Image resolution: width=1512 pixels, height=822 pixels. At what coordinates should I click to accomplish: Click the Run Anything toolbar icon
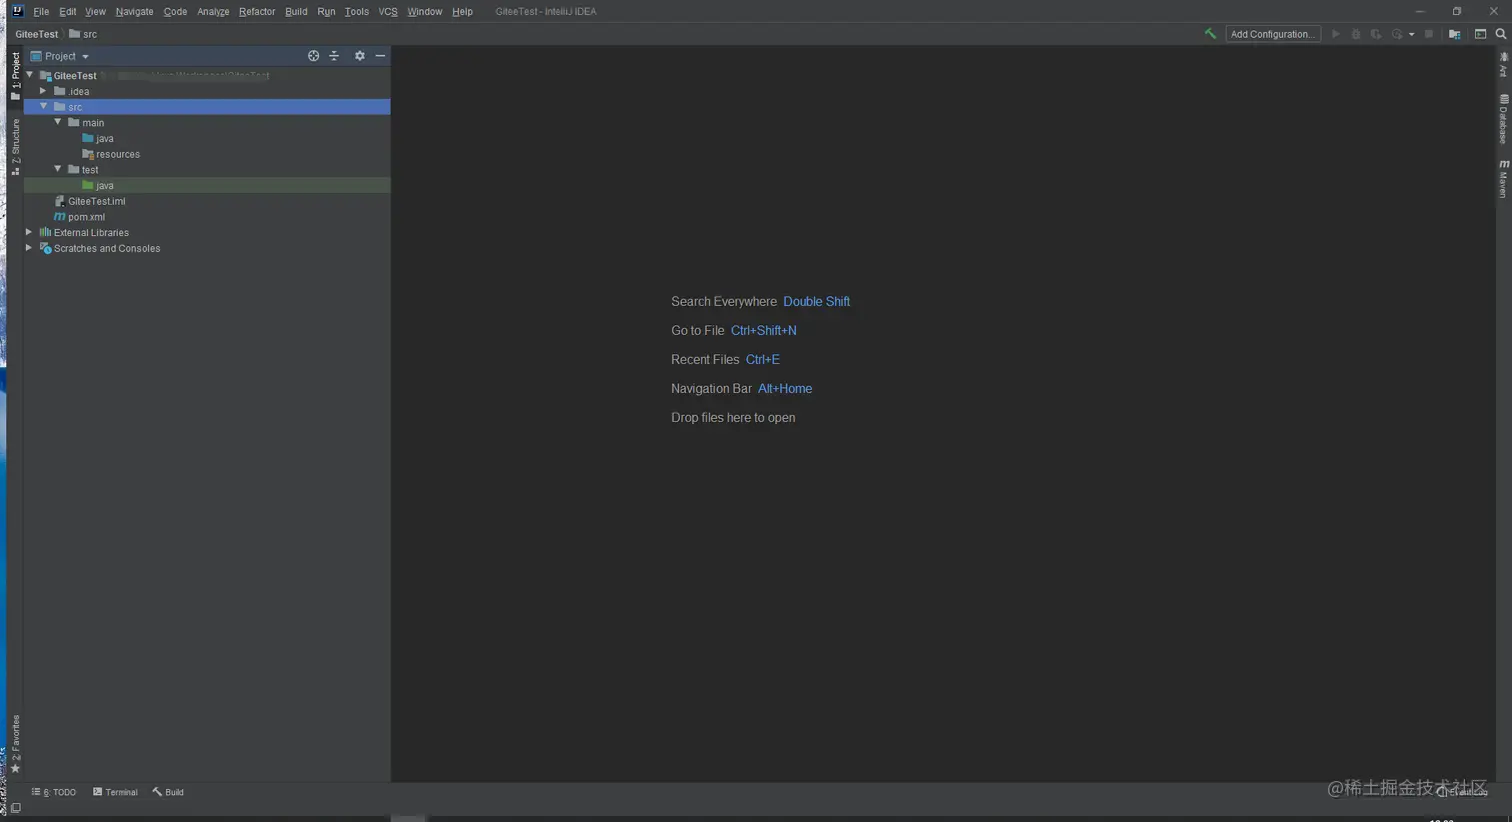1480,34
